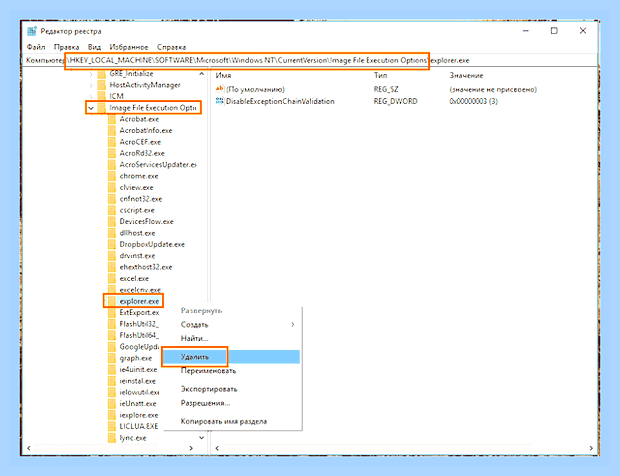Expand the HostActivityManager key

tap(91, 85)
